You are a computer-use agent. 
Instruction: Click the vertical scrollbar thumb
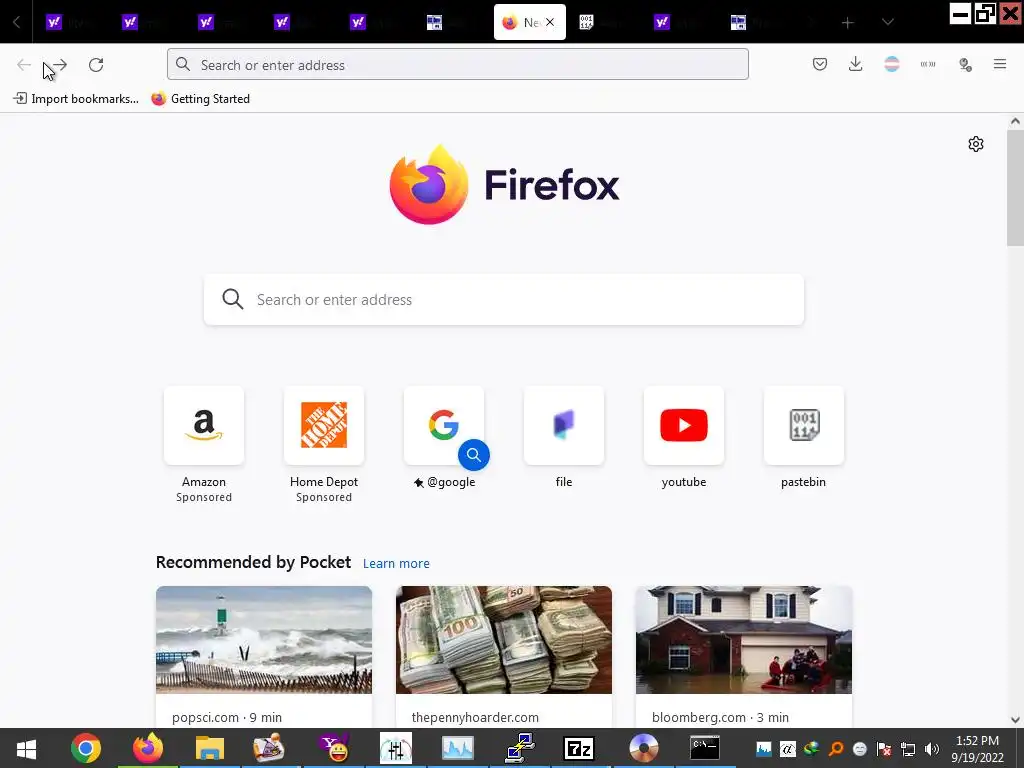pyautogui.click(x=1015, y=187)
